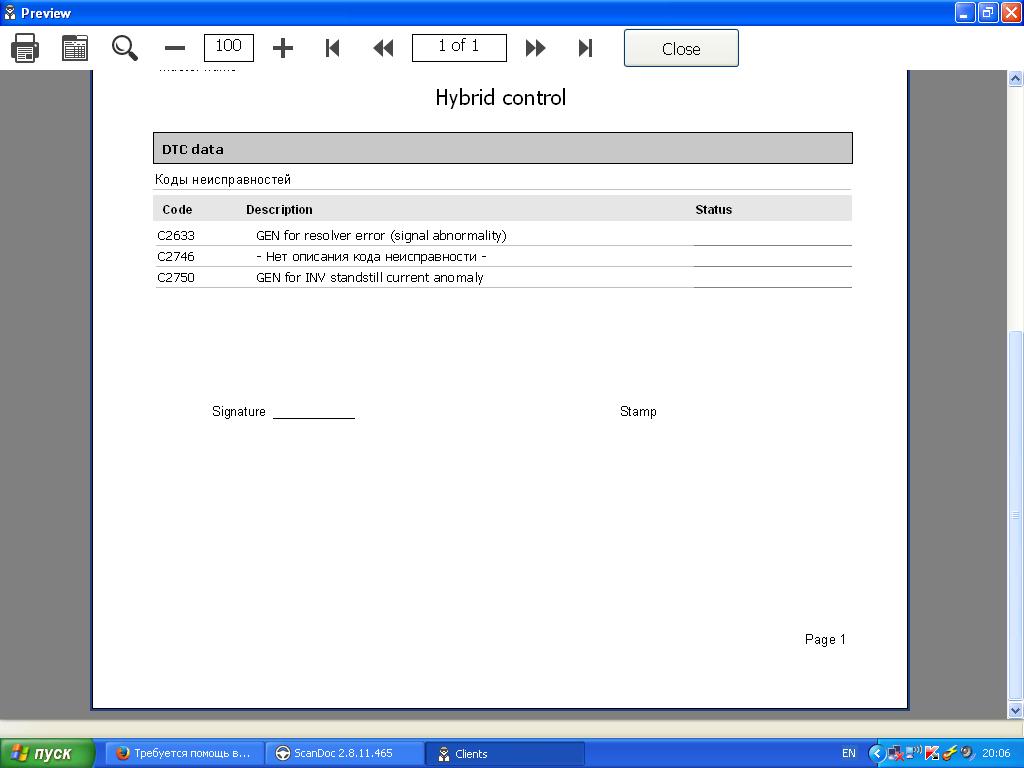Click the 'Page 1' footer text
Viewport: 1024px width, 768px height.
pos(825,639)
